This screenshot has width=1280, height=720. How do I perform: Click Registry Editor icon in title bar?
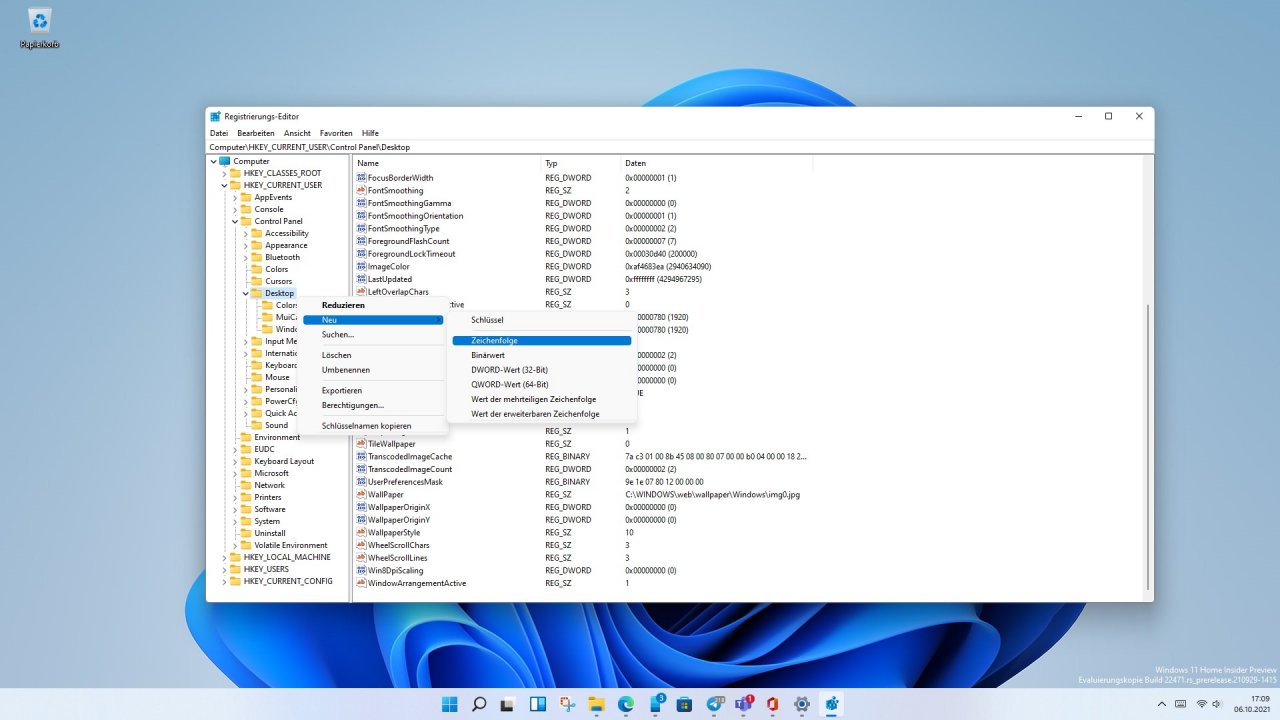216,116
